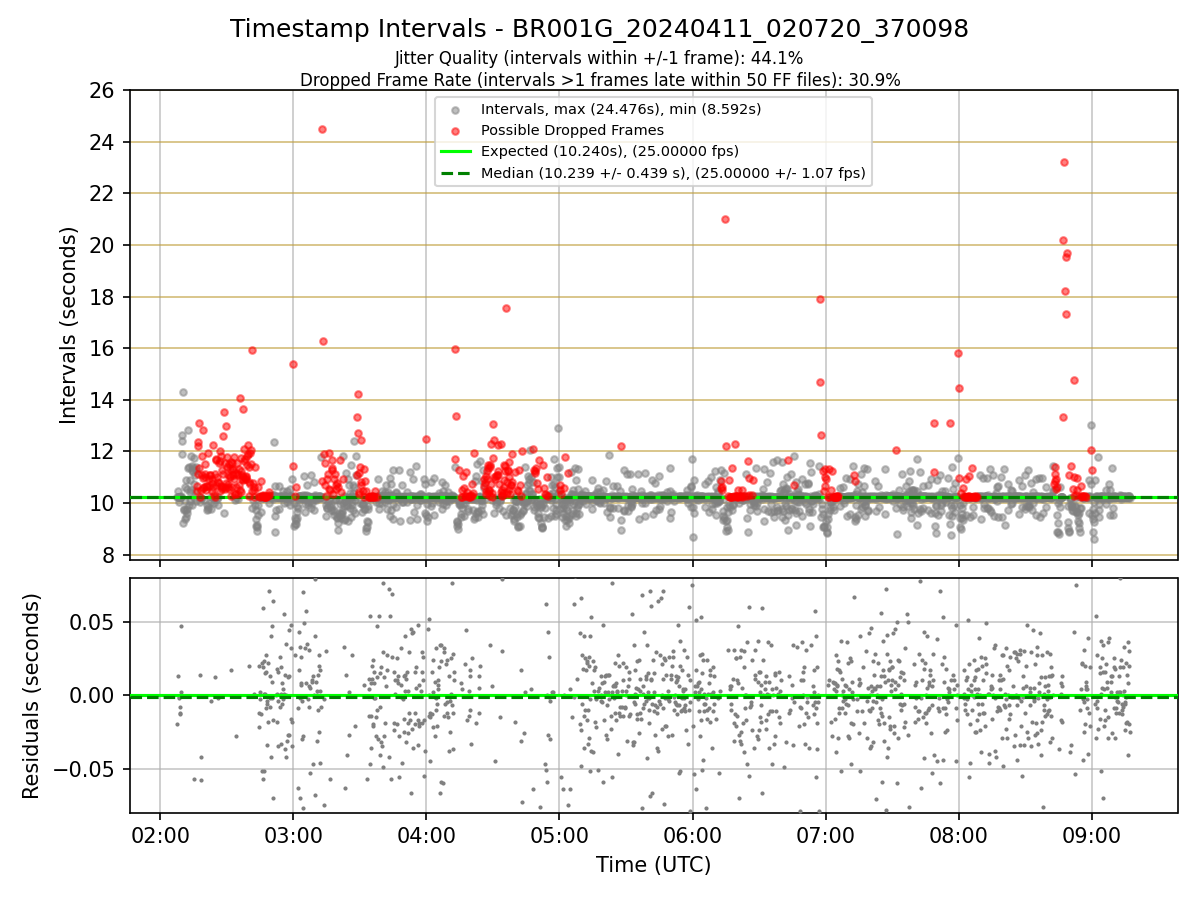Click the 'Time (UTC)' x-axis label
1200x900 pixels.
point(654,865)
